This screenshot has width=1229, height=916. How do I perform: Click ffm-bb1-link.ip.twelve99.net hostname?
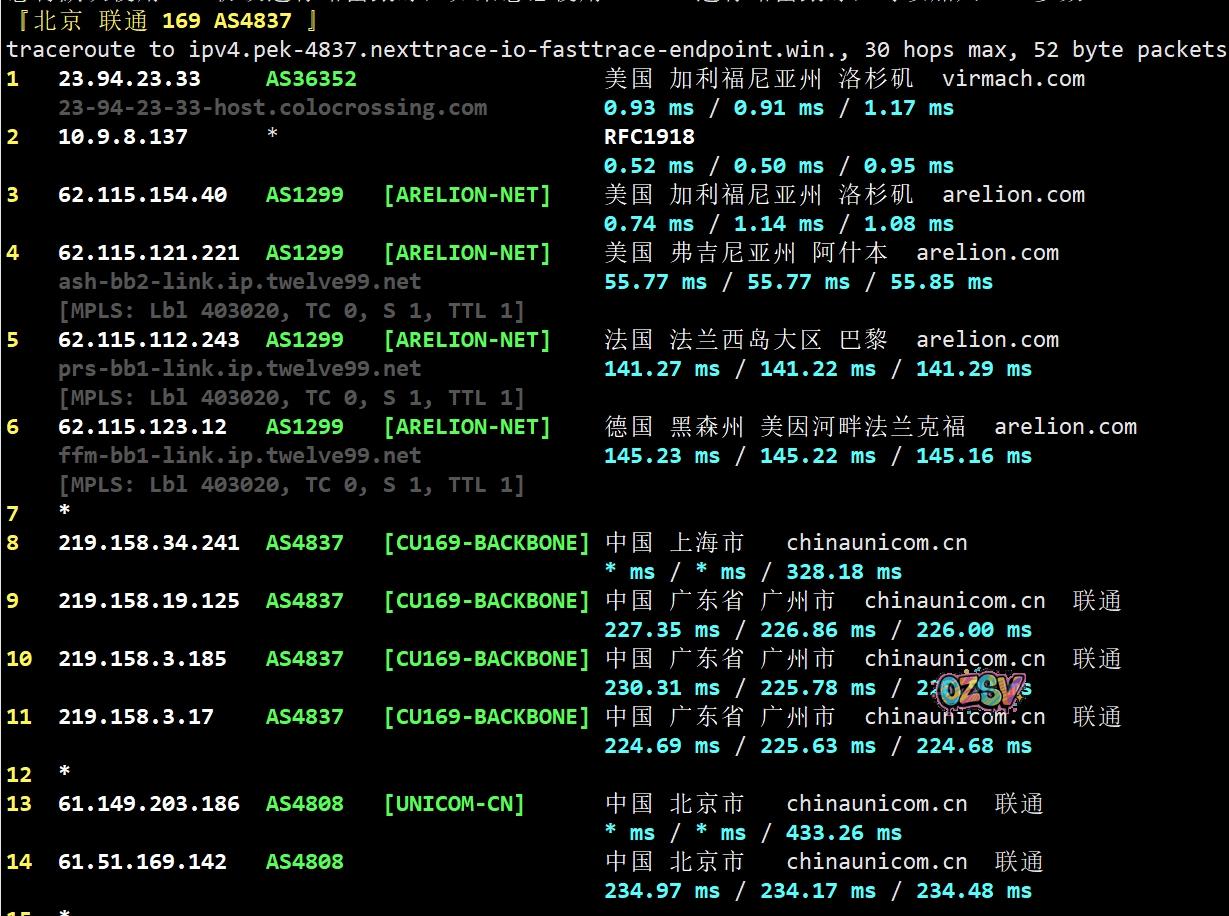point(239,456)
